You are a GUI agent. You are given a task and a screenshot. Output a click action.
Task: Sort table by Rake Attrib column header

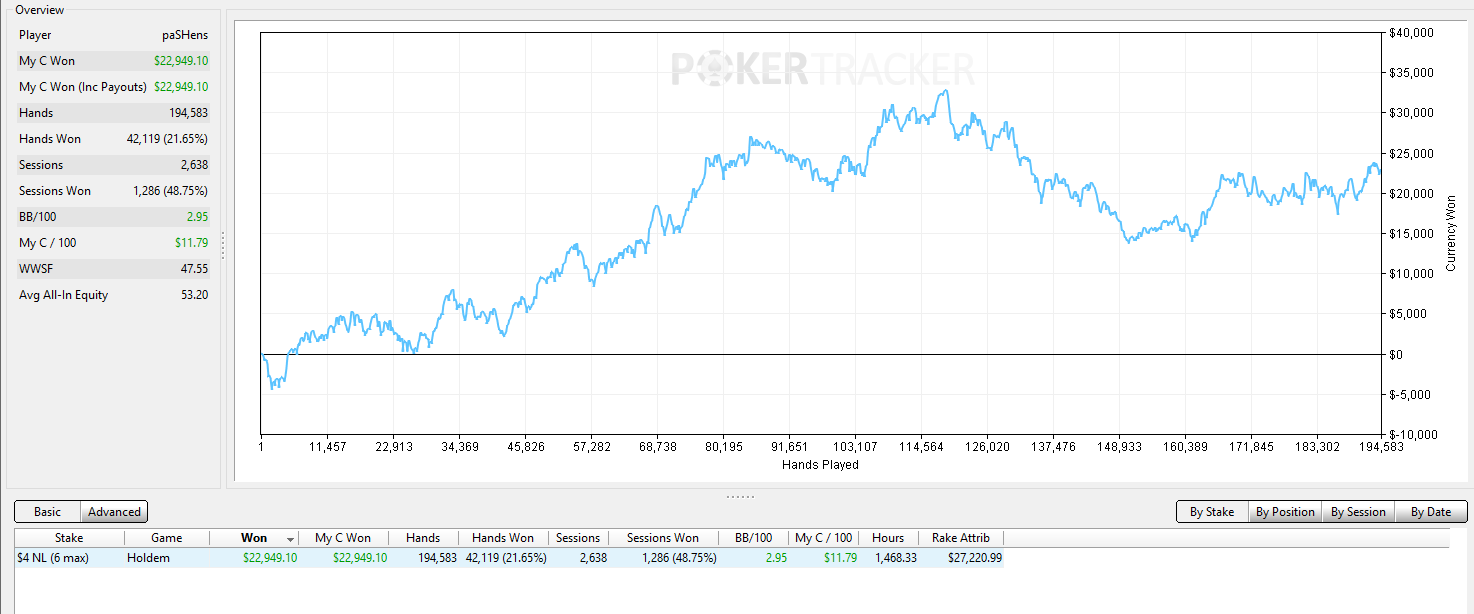point(960,538)
